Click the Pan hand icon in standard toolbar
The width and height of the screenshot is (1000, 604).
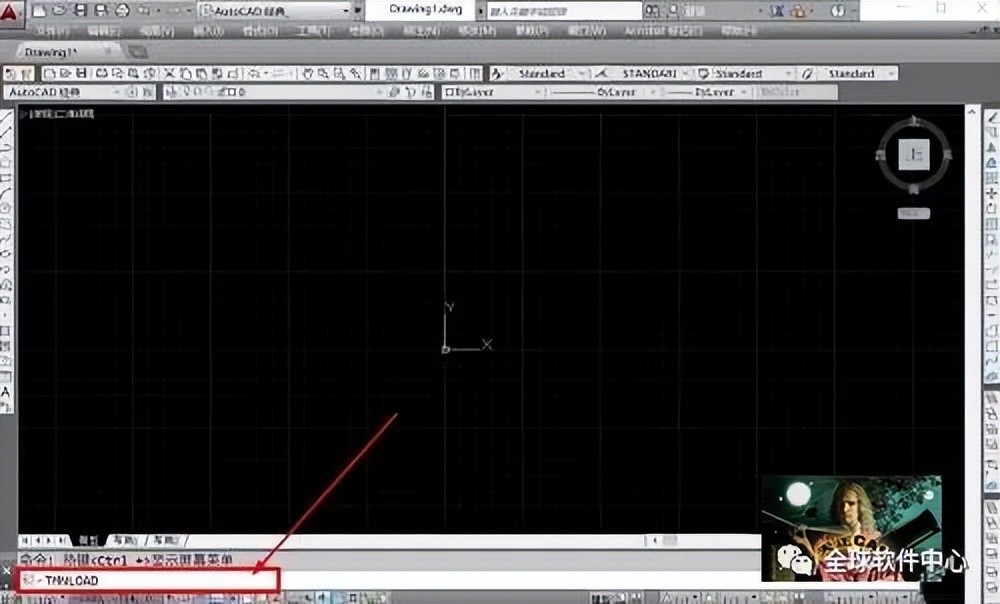click(308, 74)
